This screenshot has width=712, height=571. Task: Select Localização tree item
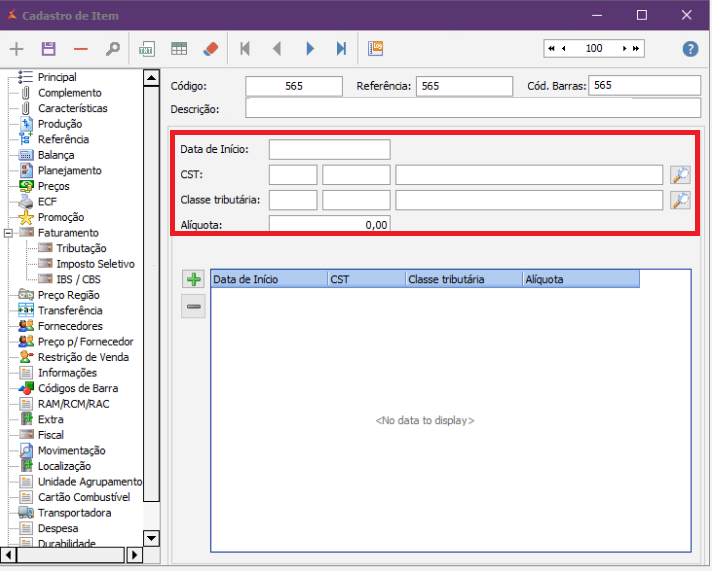point(64,466)
